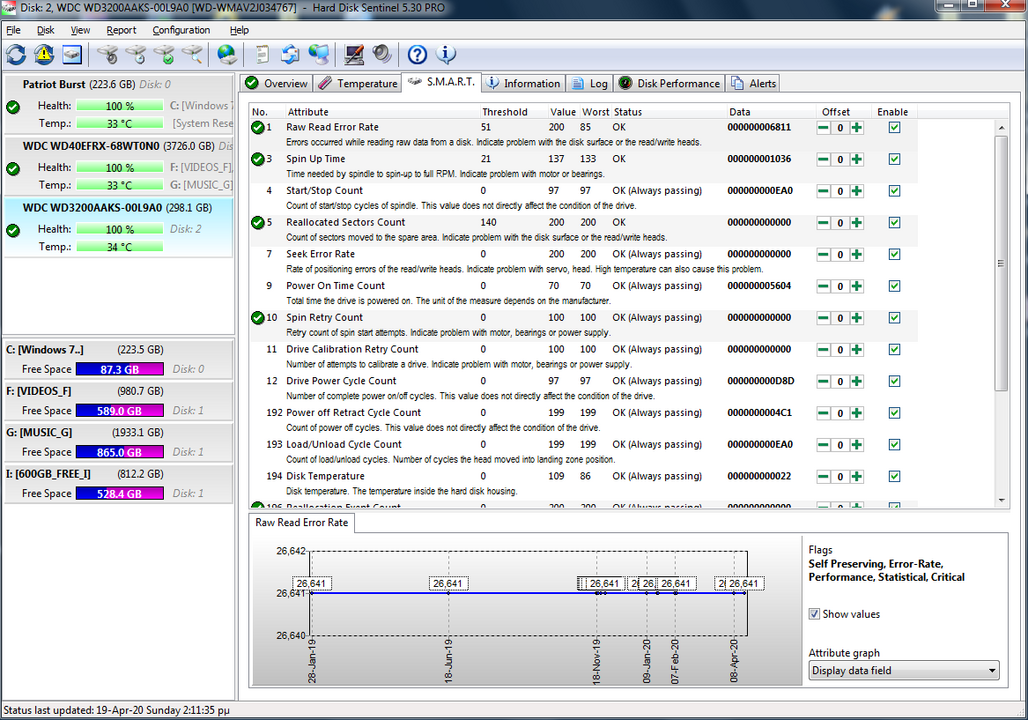Click the globe over disk toolbar icon
1028x720 pixels.
coord(227,54)
